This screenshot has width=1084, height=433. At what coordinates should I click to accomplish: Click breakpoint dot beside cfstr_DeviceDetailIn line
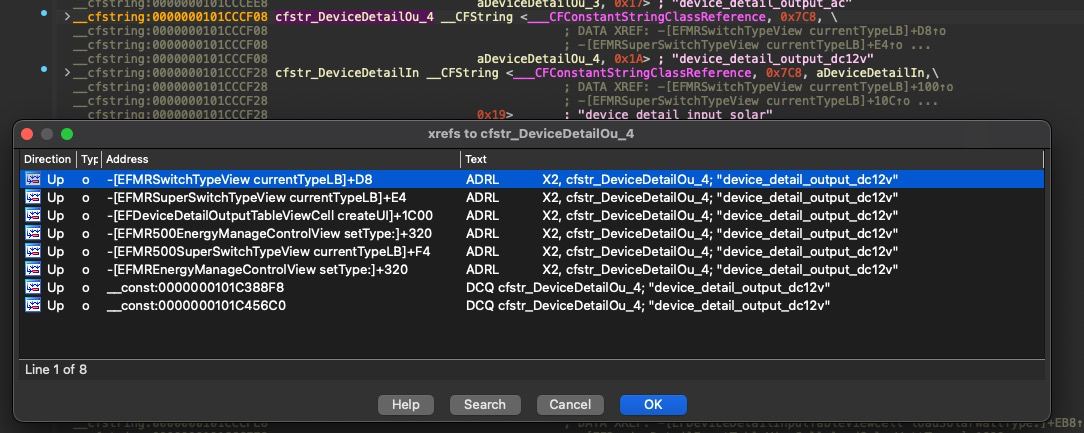(44, 69)
